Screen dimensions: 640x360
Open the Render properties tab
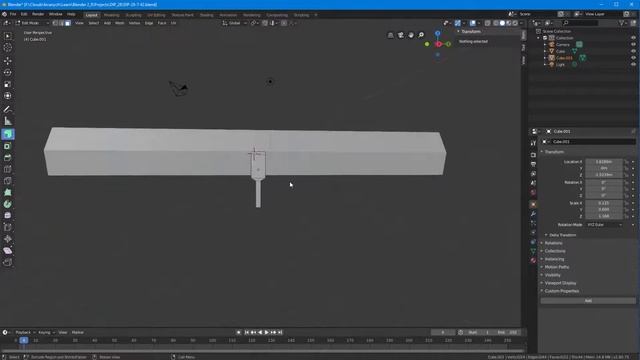point(533,155)
